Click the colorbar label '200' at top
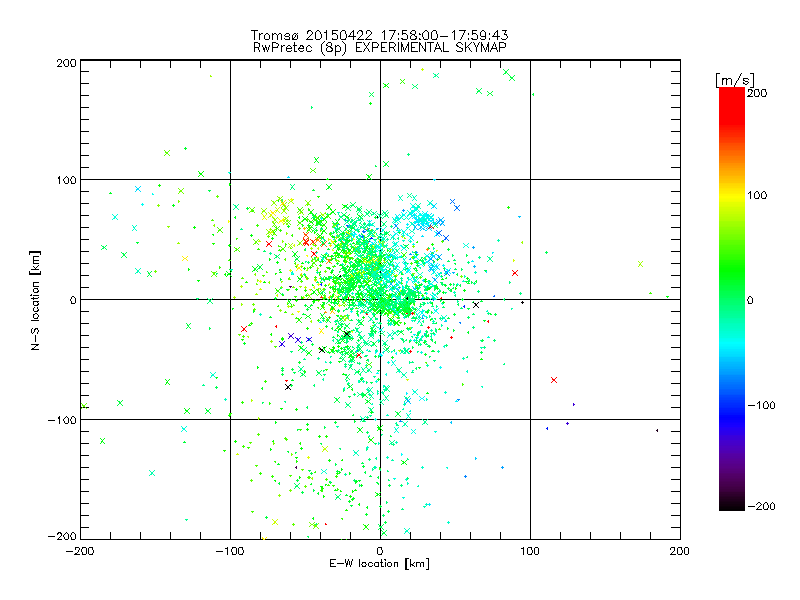 coord(757,93)
